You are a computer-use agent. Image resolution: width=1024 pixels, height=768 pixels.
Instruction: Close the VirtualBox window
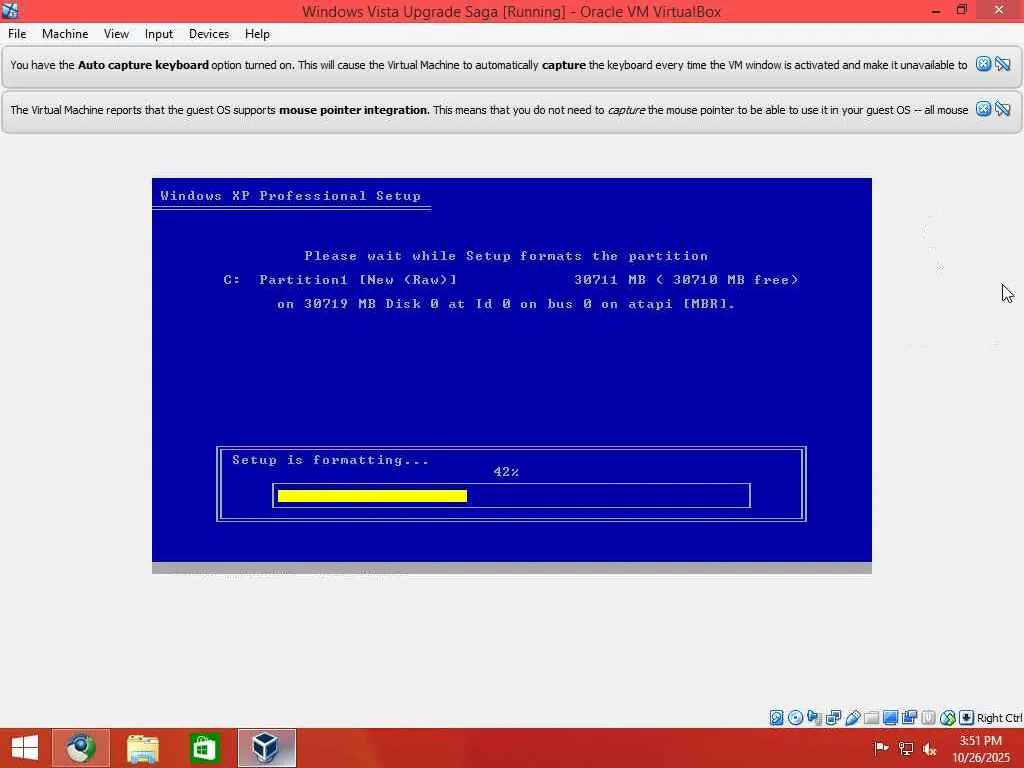(999, 10)
